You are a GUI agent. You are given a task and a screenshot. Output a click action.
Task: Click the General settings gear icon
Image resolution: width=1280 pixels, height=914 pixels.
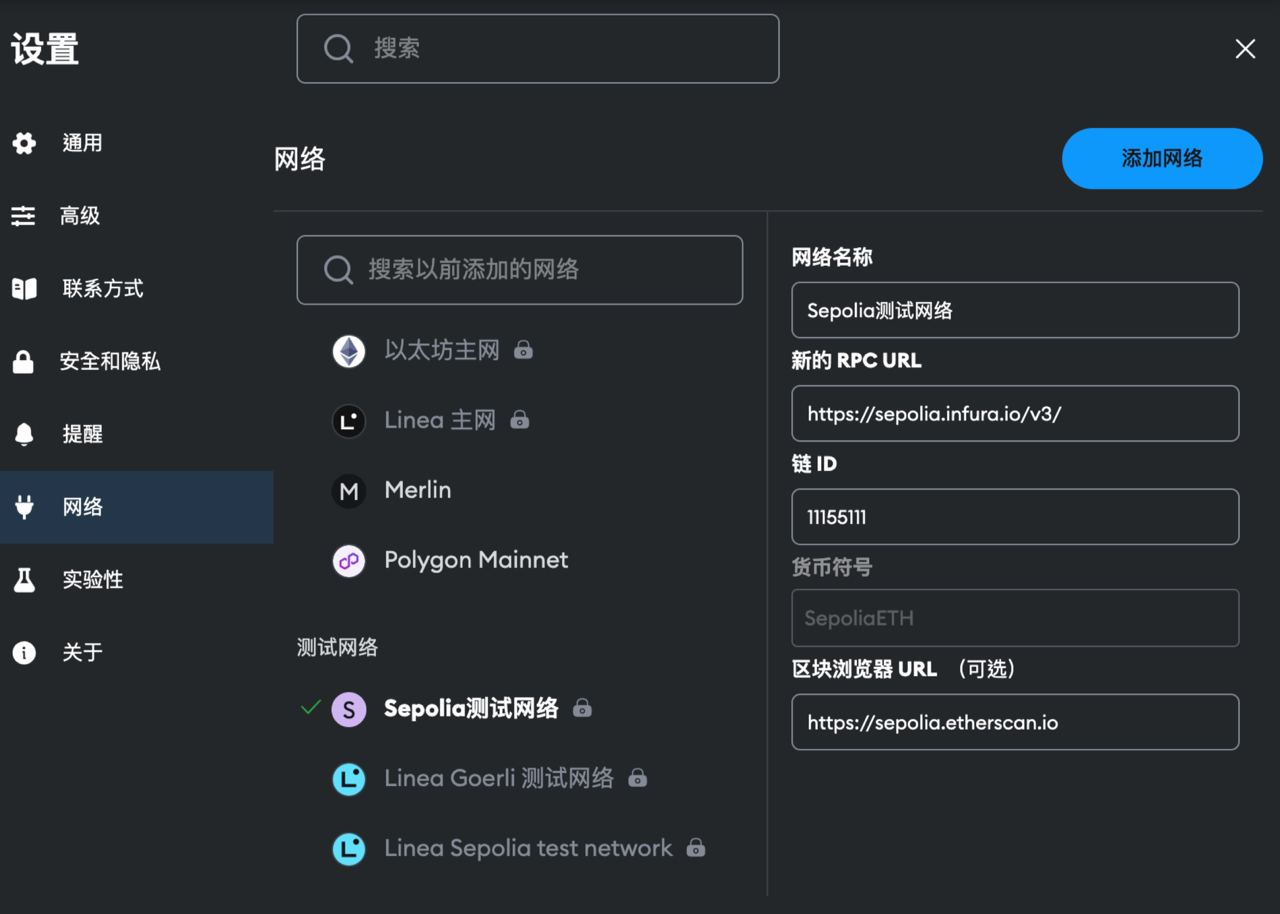pos(24,143)
